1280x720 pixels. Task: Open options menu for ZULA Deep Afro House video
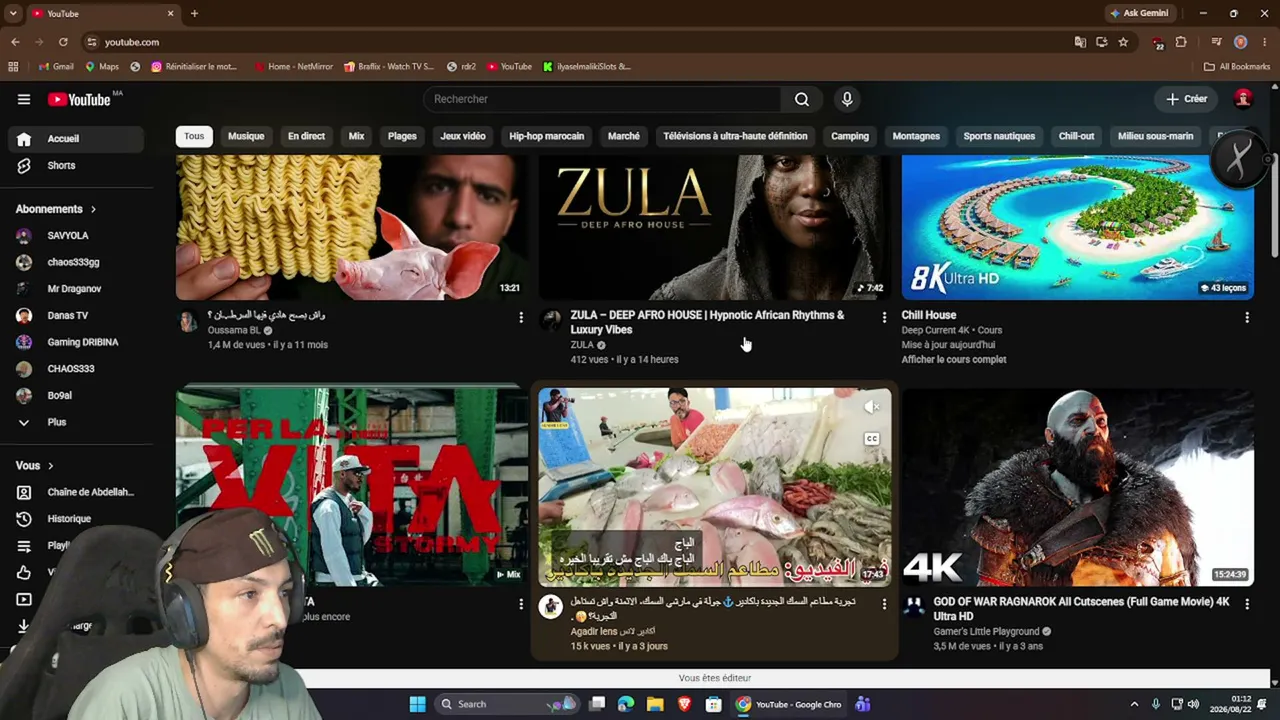pos(884,318)
